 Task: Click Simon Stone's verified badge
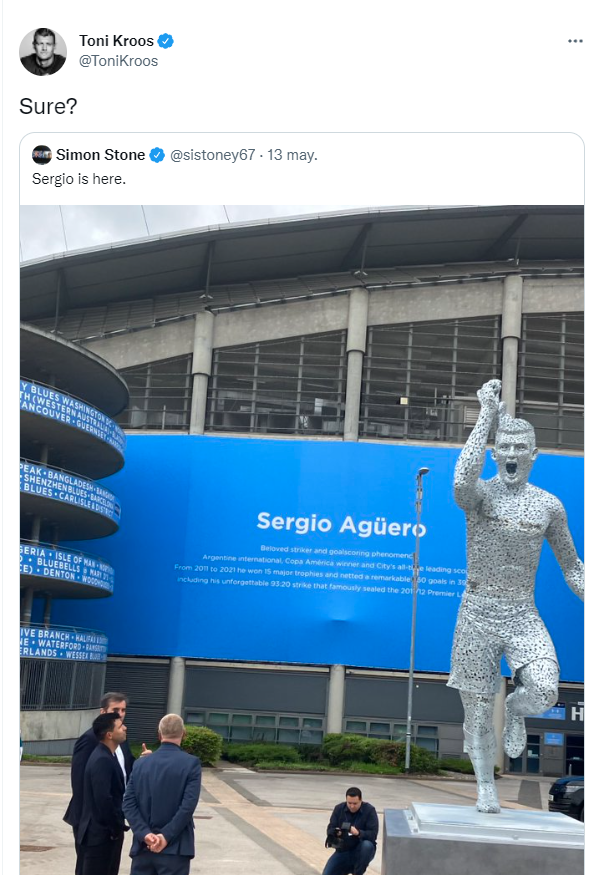pos(157,155)
